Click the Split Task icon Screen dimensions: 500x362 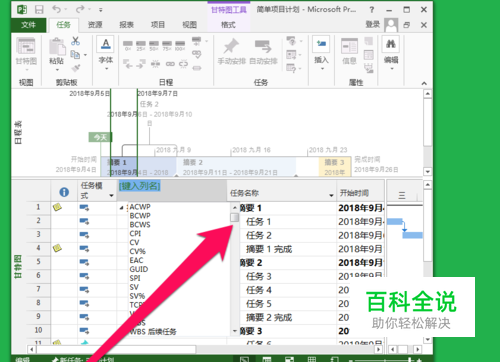point(155,64)
